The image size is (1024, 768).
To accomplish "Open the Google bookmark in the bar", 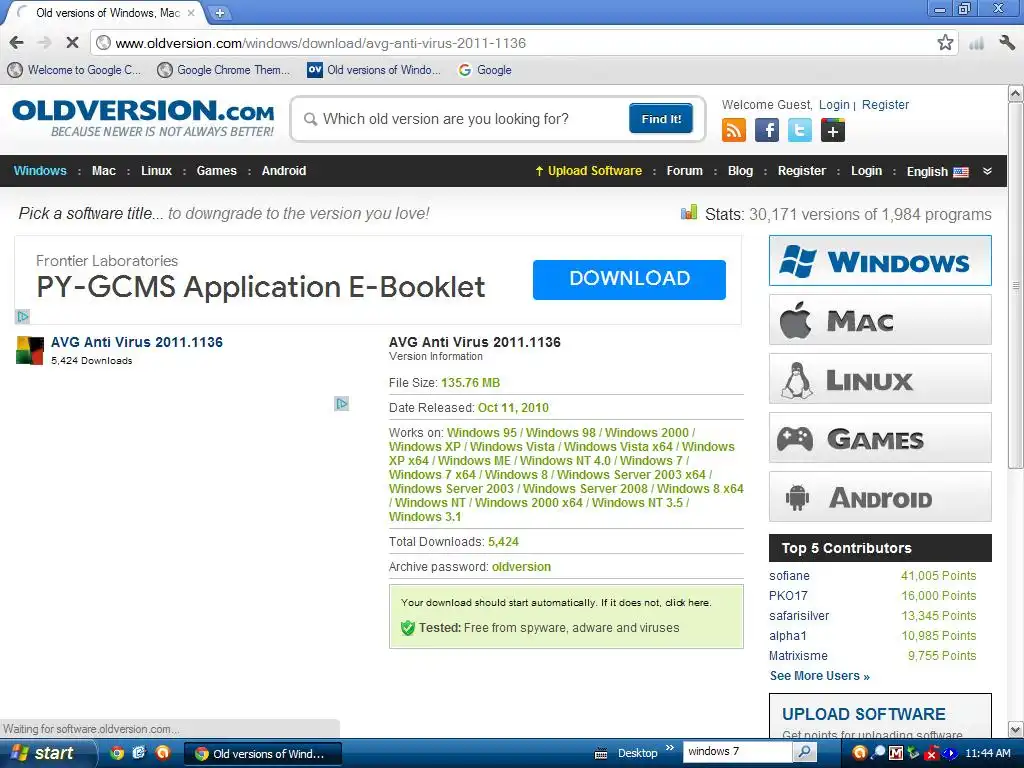I will tap(485, 70).
